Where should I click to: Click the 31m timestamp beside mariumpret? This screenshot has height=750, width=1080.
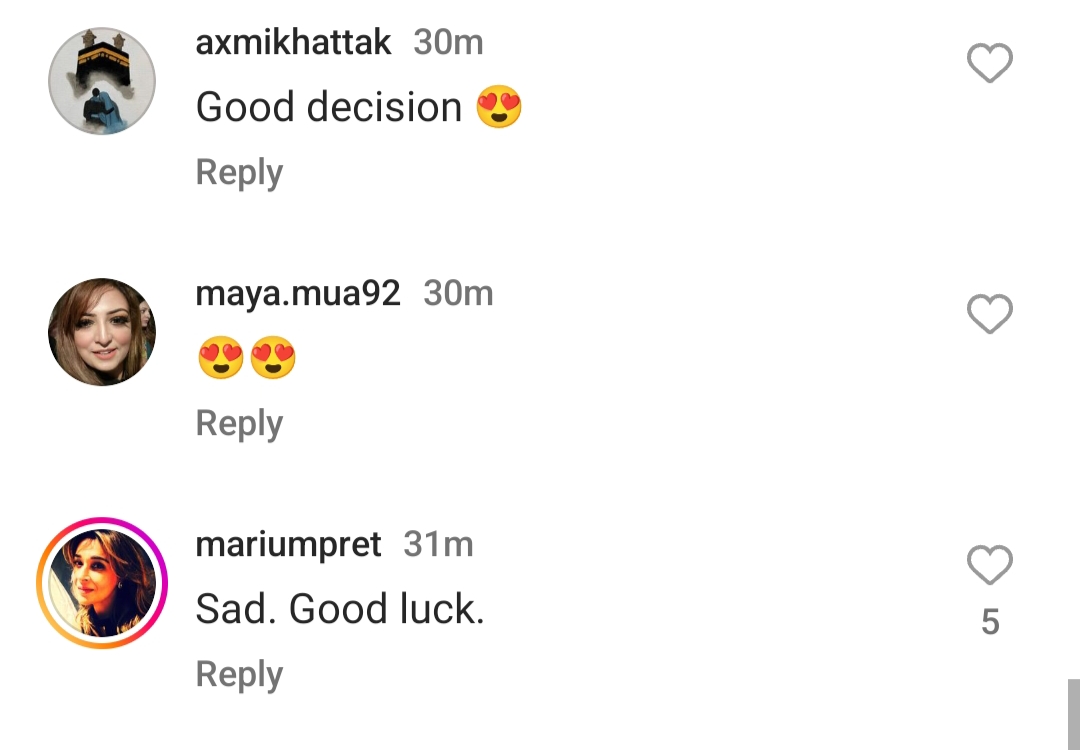click(x=438, y=545)
